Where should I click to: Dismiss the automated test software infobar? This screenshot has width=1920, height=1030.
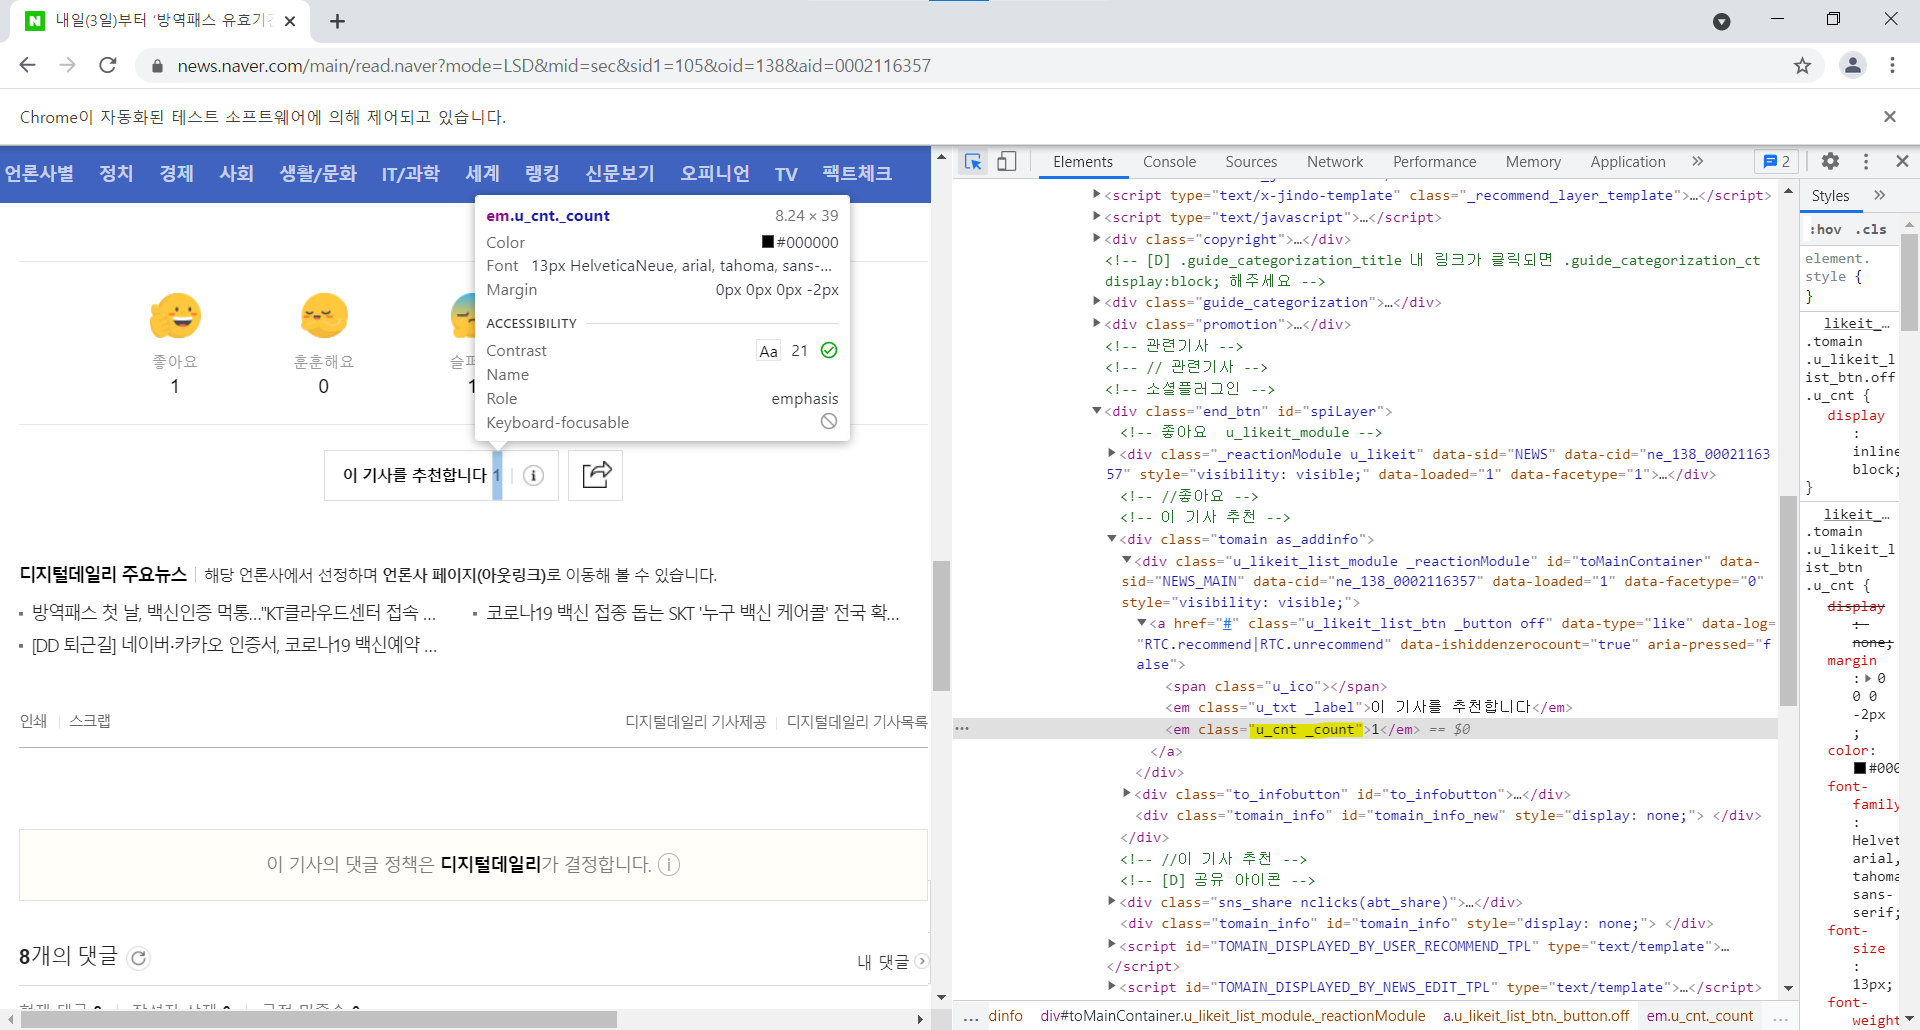(x=1890, y=117)
